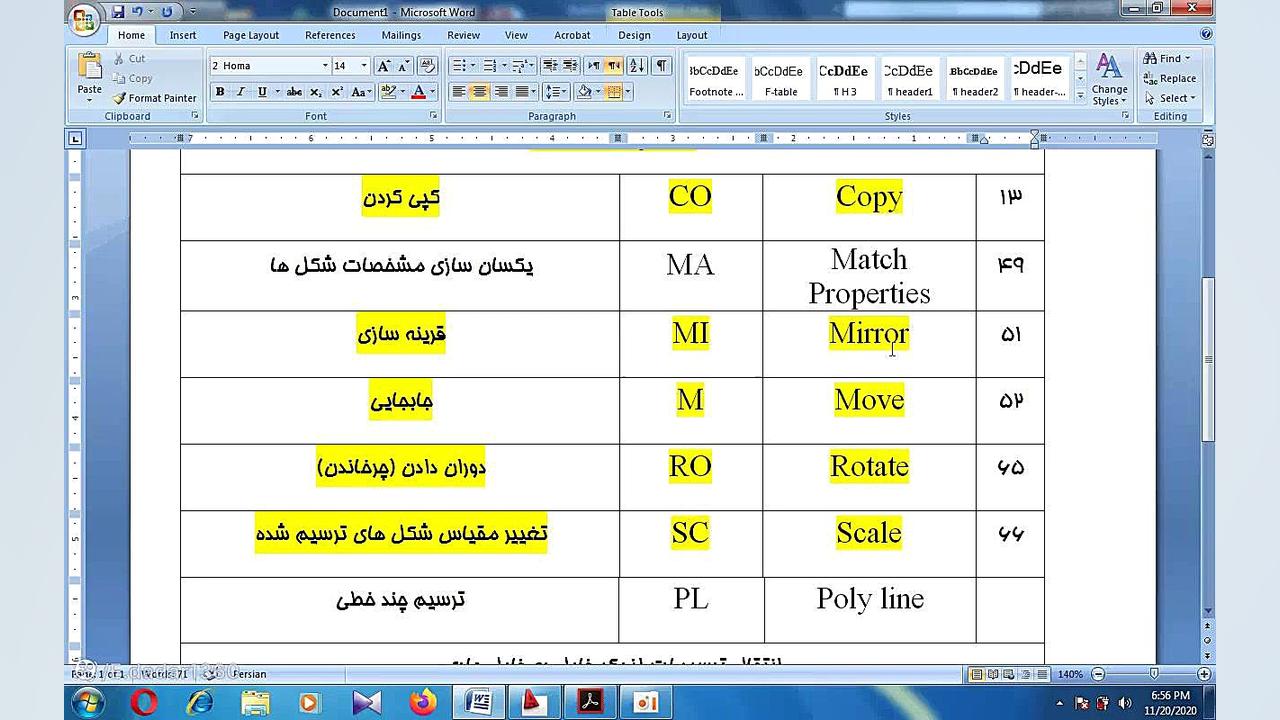Toggle Center alignment
Viewport: 1280px width, 720px height.
click(480, 92)
